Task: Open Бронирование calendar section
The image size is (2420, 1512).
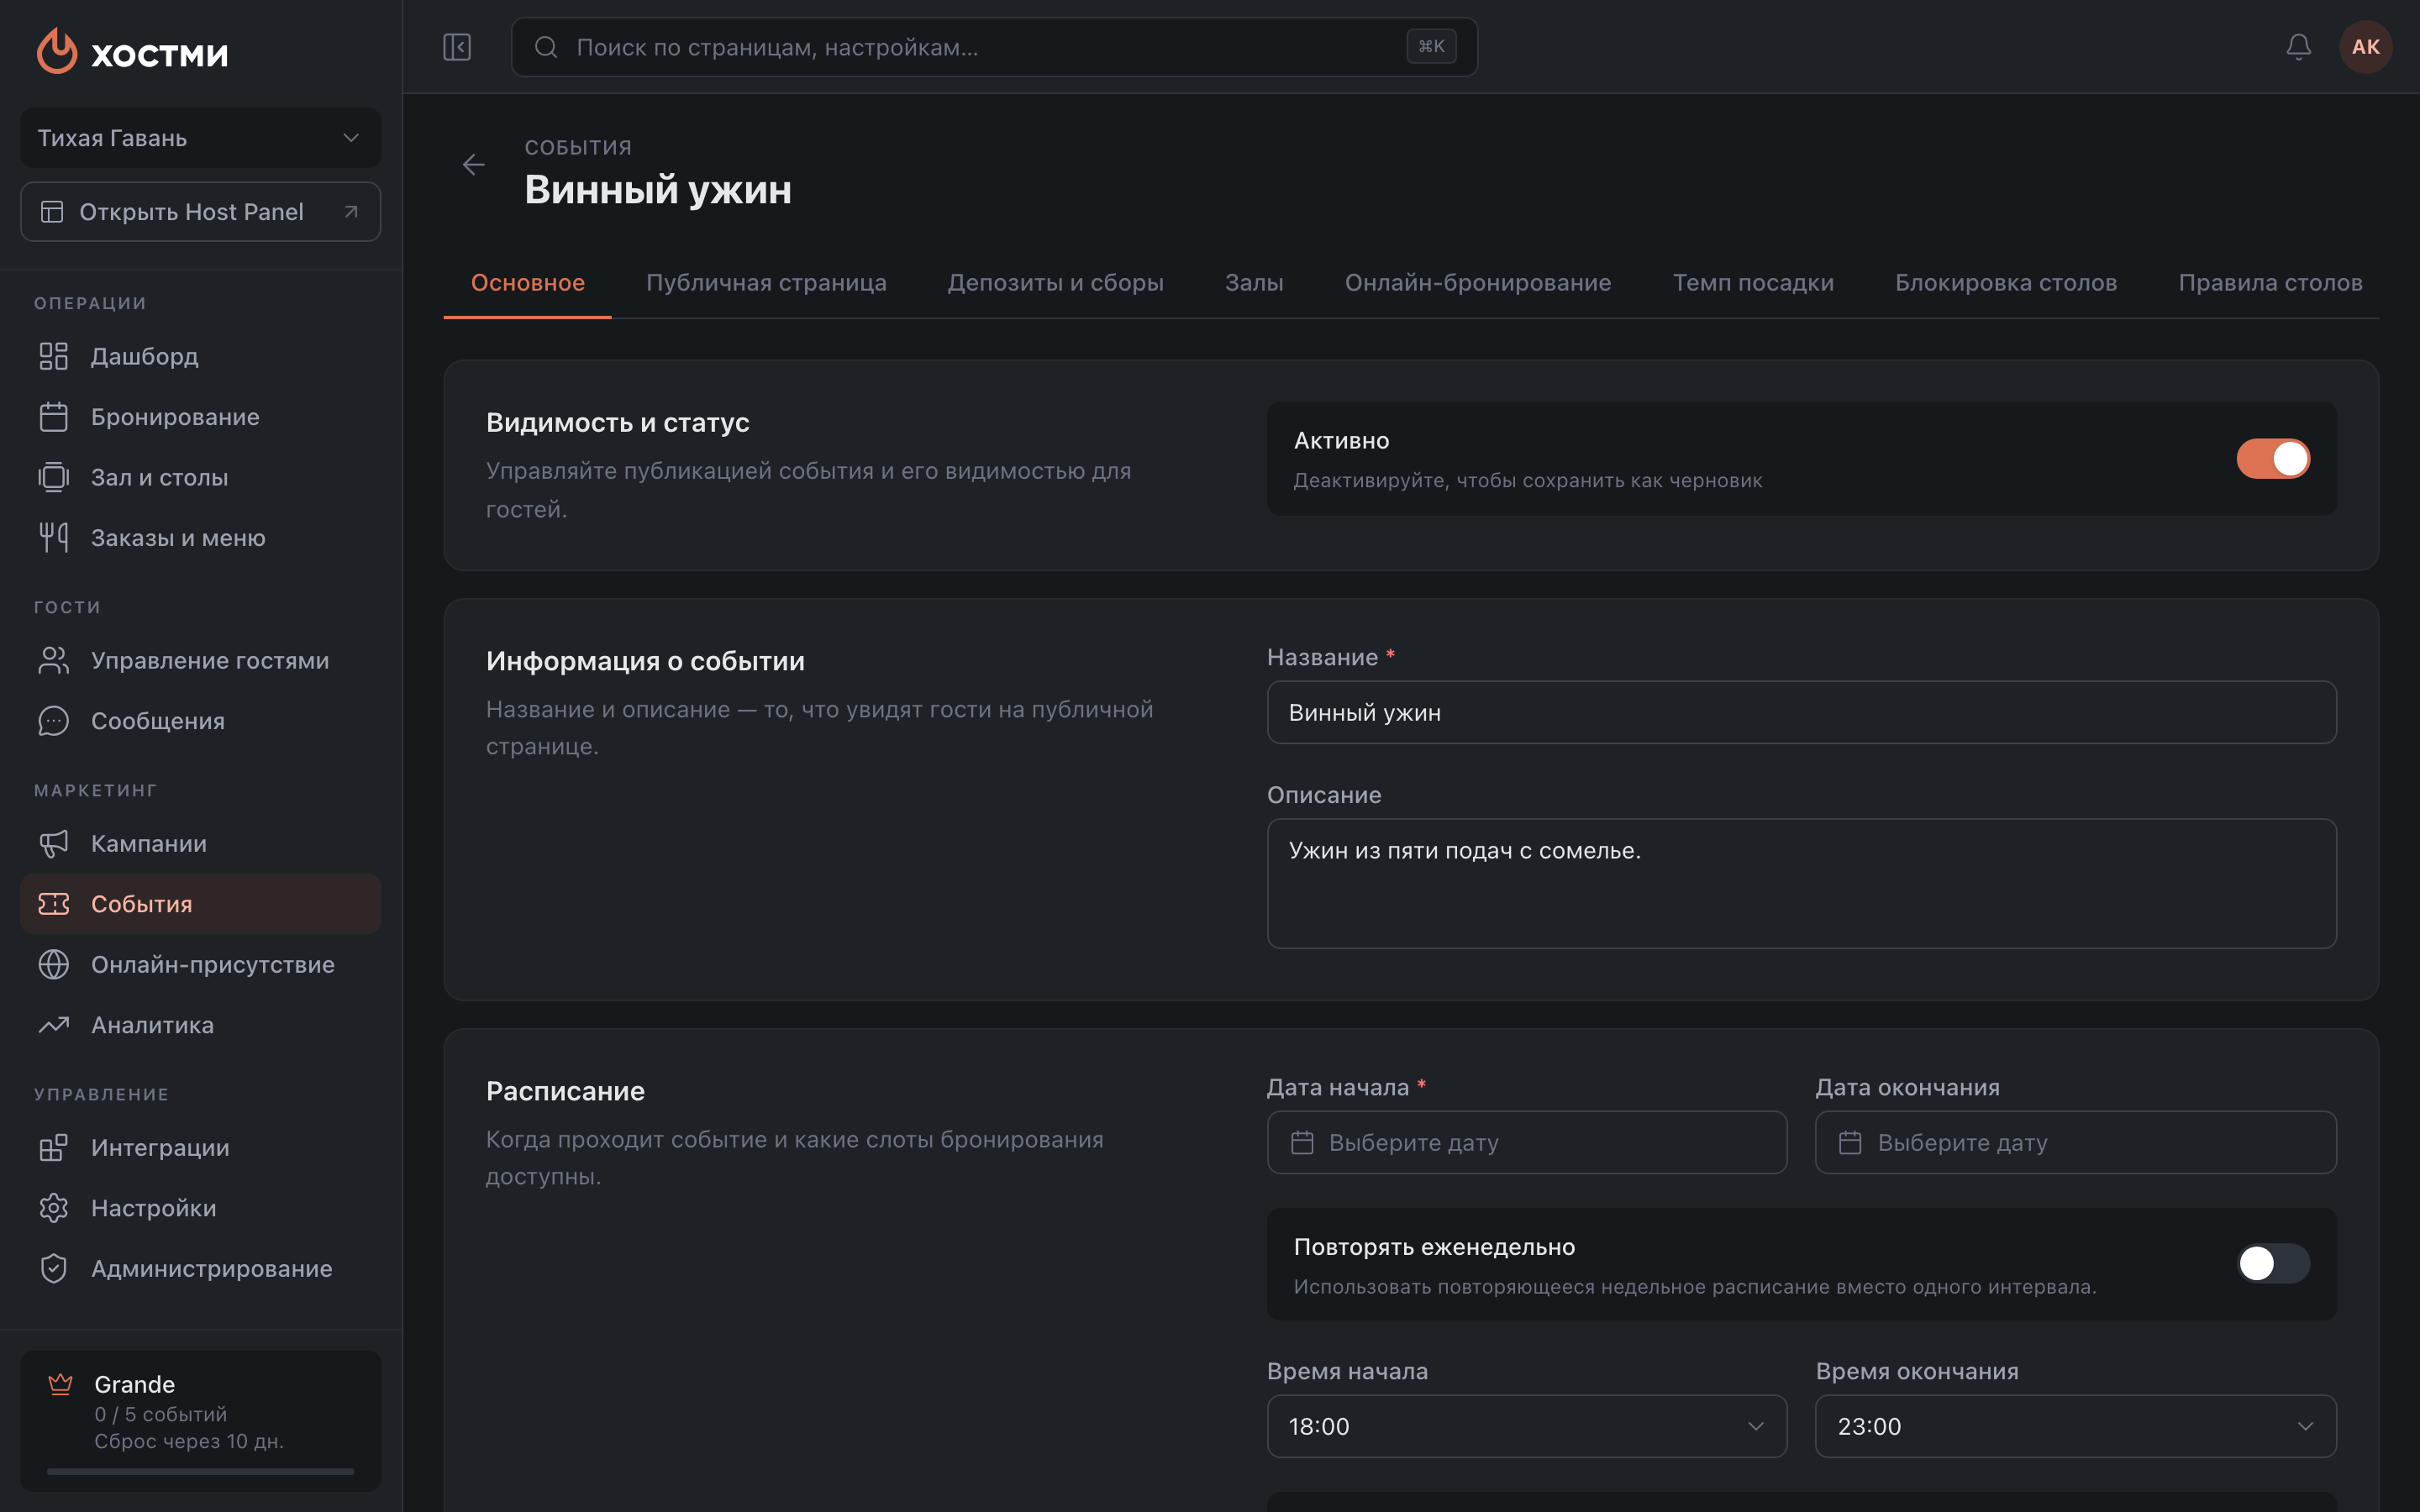Action: (x=200, y=417)
